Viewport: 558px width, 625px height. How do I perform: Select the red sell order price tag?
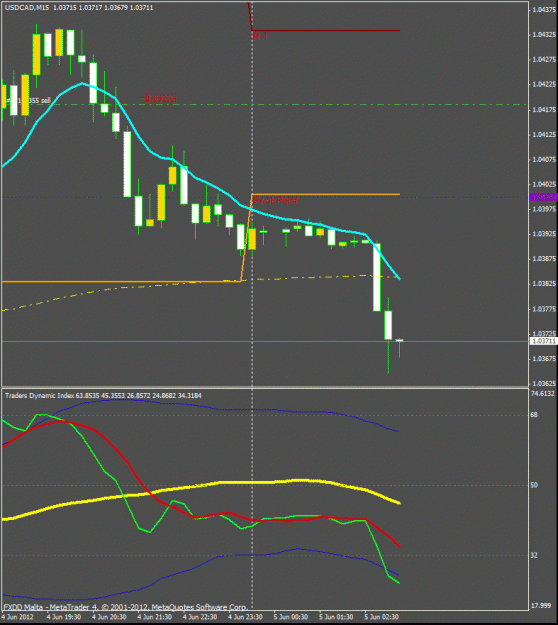click(161, 98)
